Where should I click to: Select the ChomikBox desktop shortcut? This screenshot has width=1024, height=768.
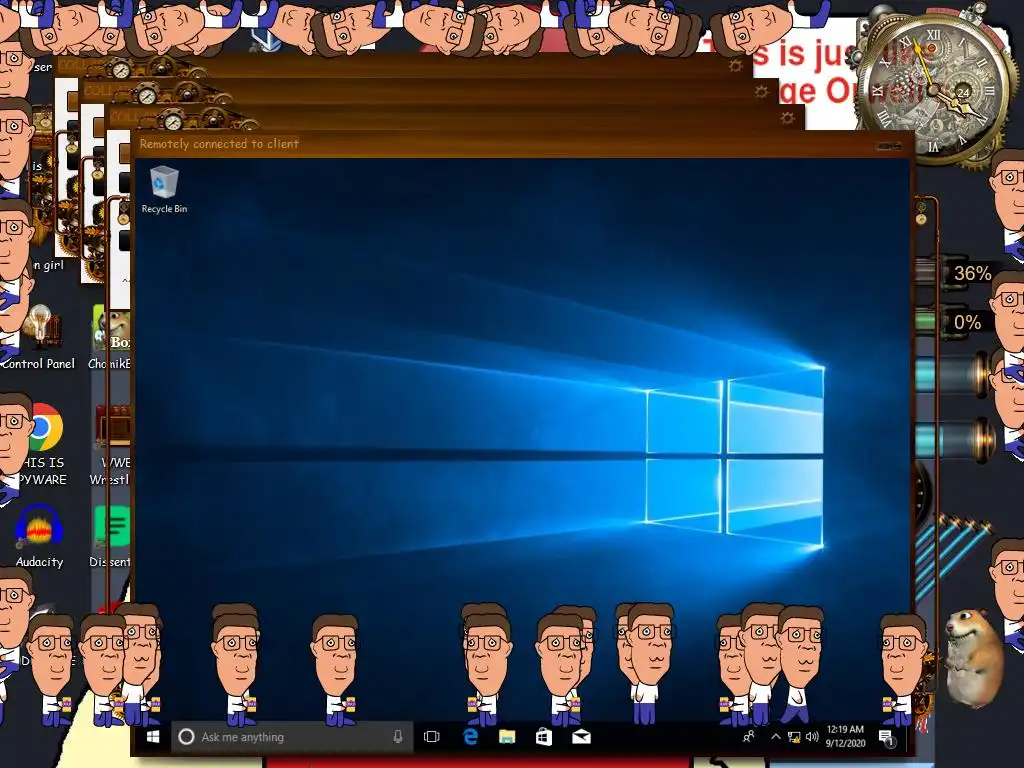coord(110,338)
